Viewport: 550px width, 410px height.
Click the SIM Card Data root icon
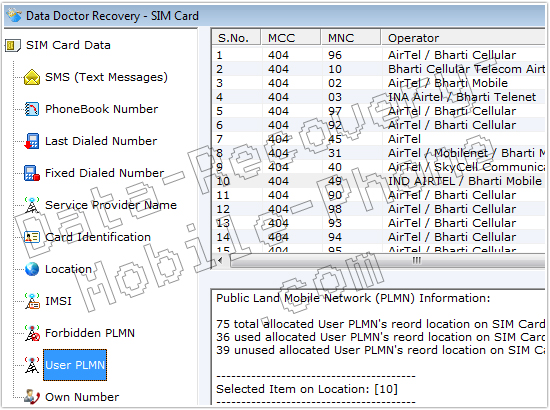[x=13, y=45]
